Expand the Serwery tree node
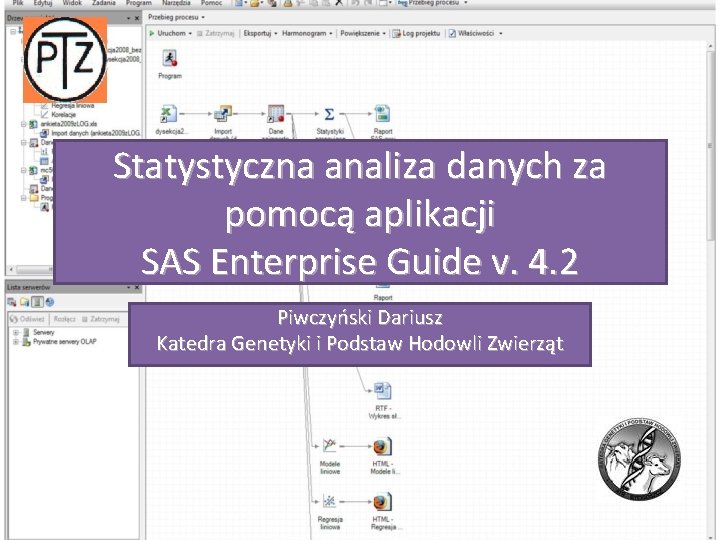The image size is (720, 540). (16, 332)
